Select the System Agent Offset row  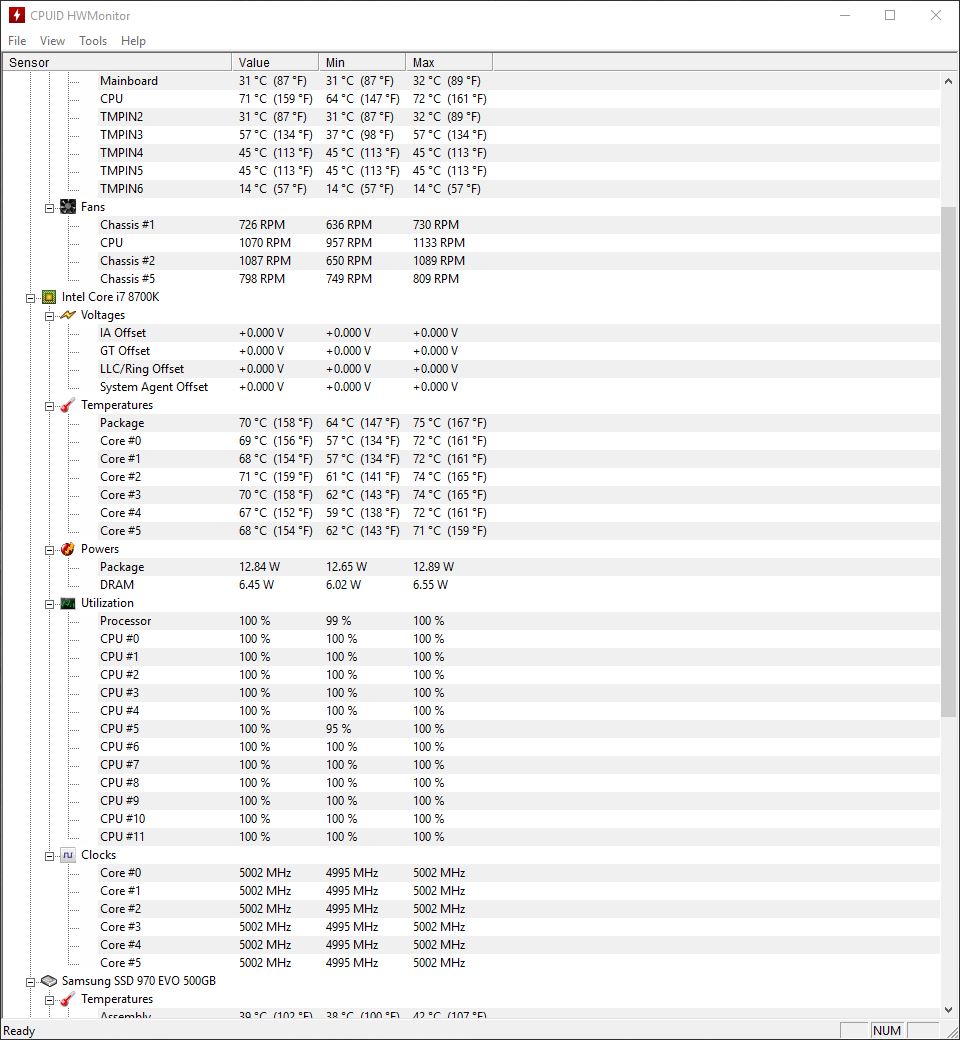[x=519, y=387]
